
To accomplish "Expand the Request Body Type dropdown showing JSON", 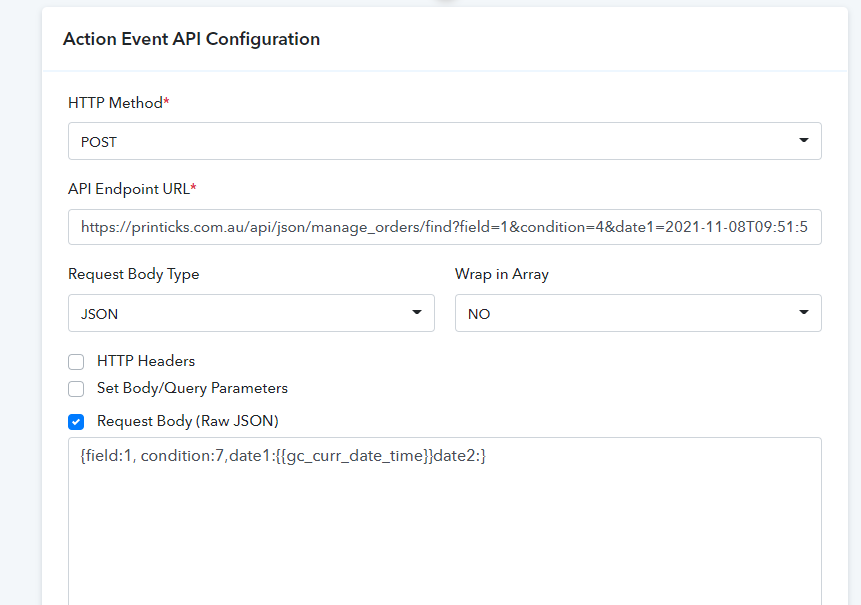I will pyautogui.click(x=250, y=313).
